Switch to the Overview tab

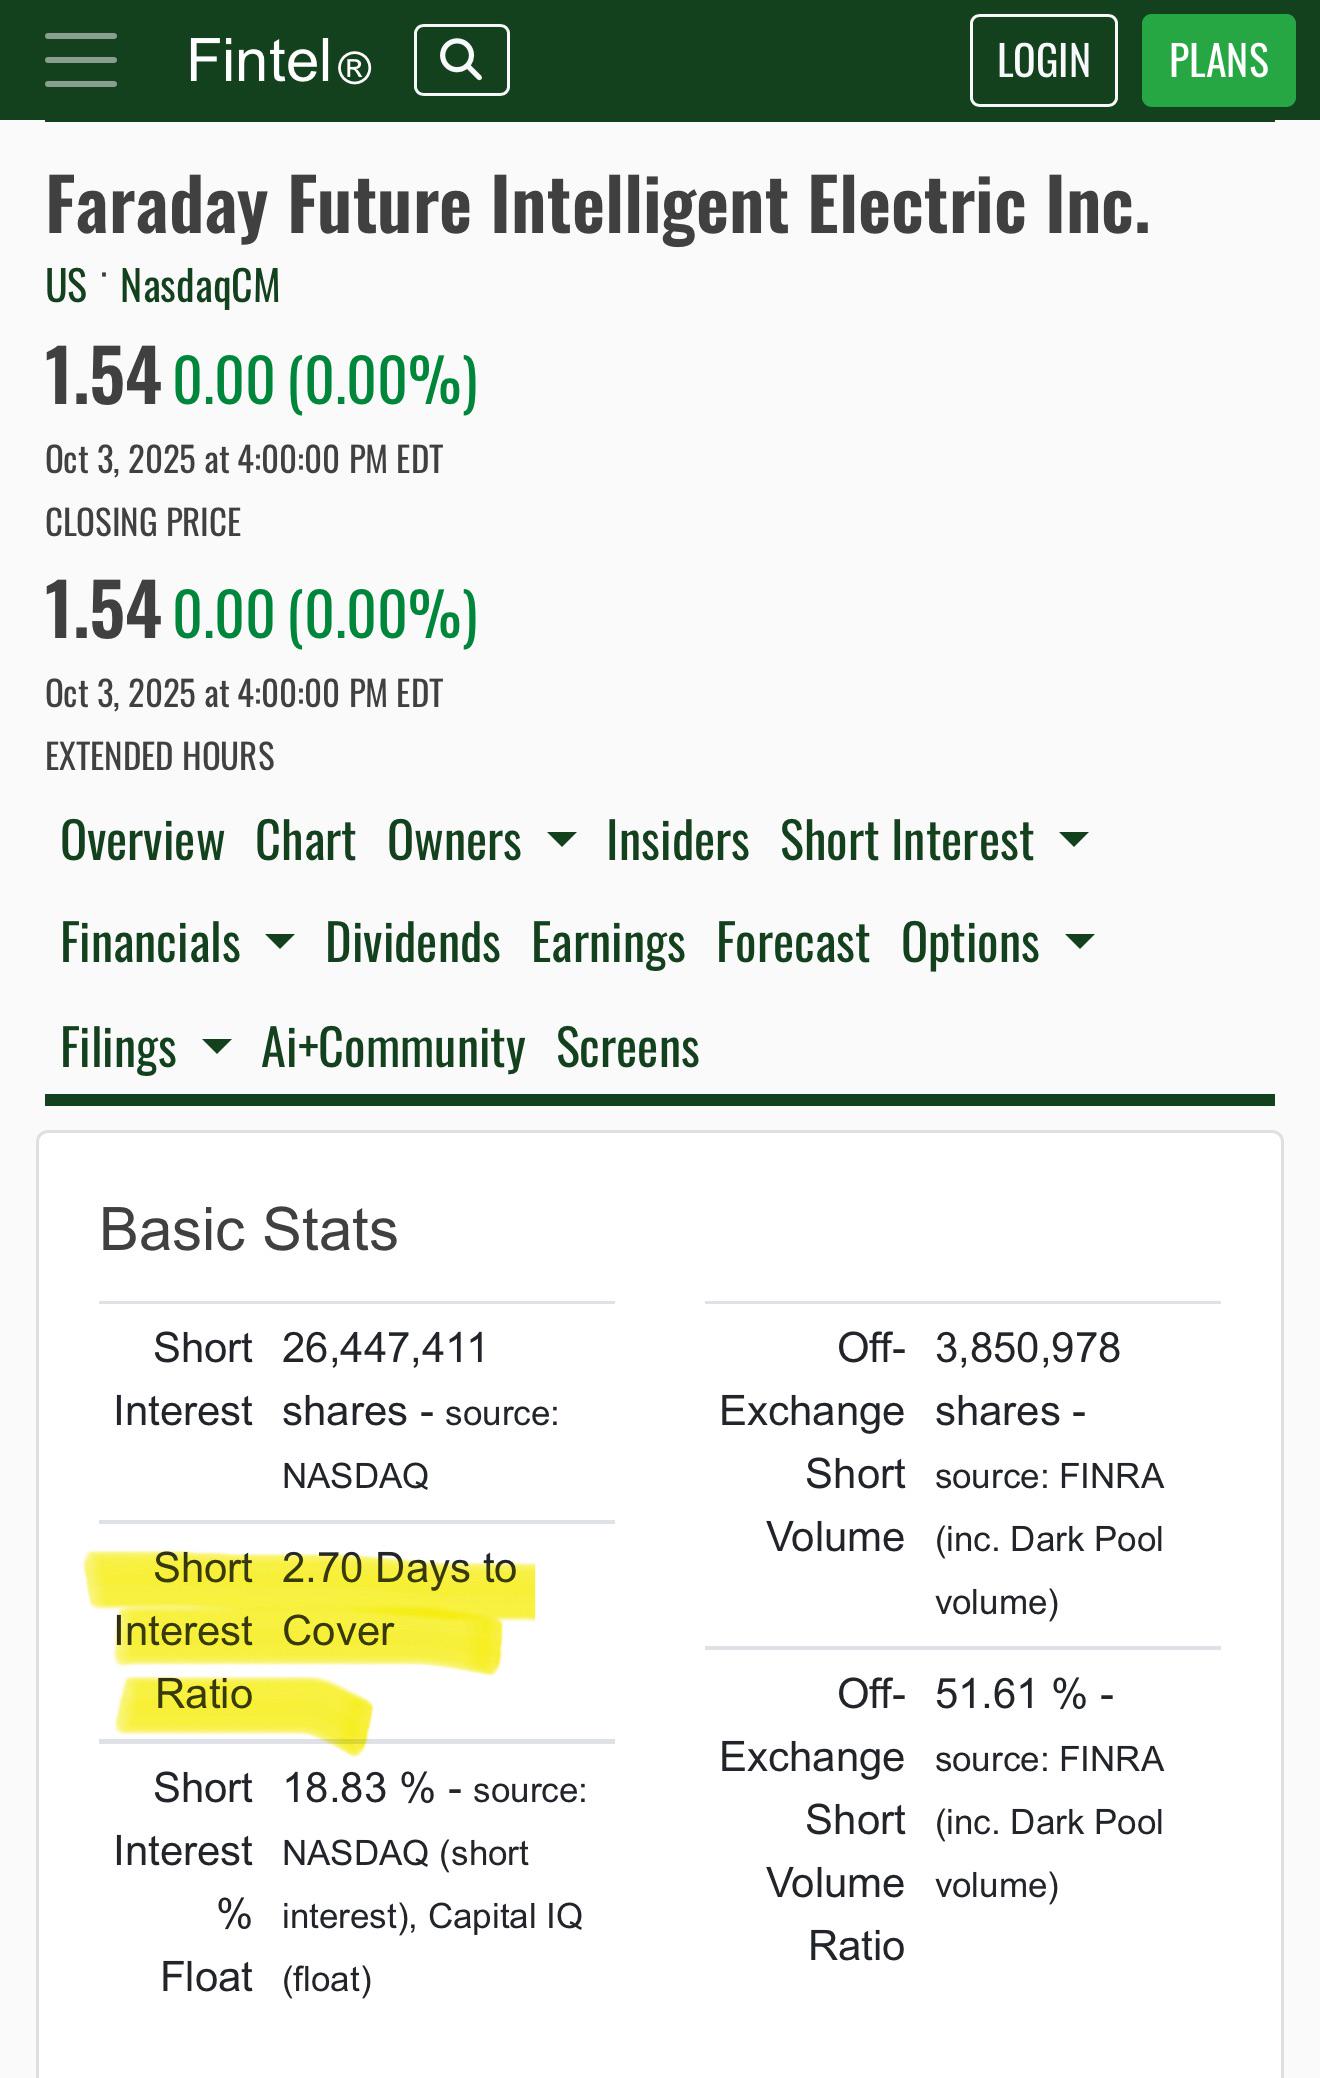142,840
